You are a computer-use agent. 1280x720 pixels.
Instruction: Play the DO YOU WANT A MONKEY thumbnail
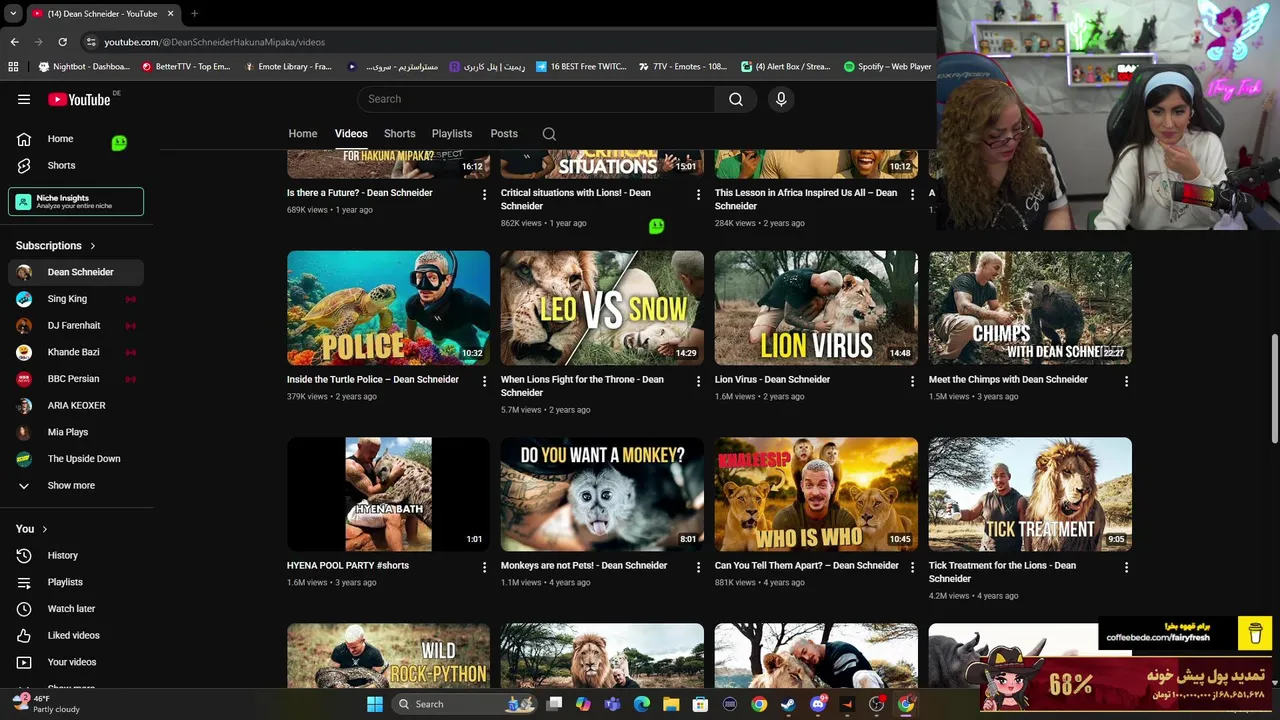[602, 494]
